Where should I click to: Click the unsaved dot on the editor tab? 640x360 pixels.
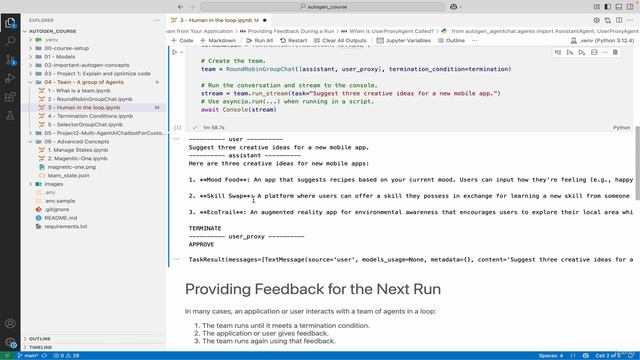pyautogui.click(x=264, y=20)
